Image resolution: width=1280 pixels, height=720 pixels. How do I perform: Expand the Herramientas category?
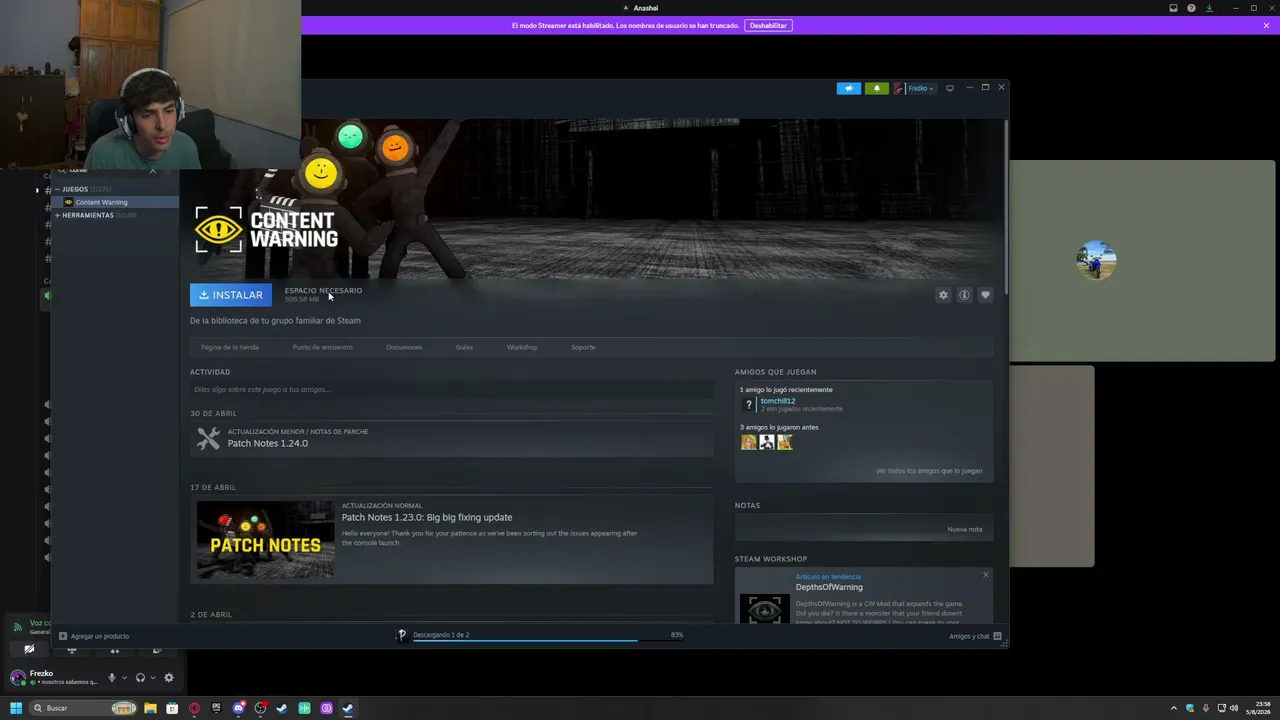click(x=58, y=215)
